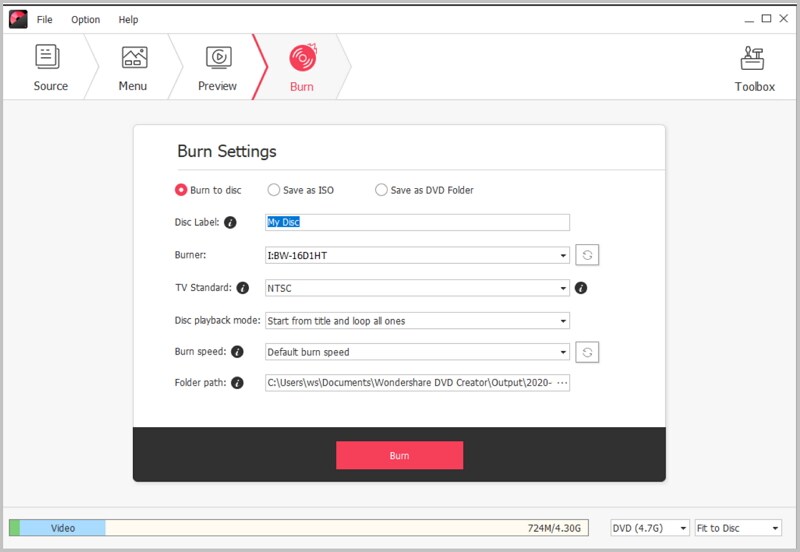This screenshot has height=552, width=800.
Task: Select the Burn step disc icon
Action: [303, 57]
